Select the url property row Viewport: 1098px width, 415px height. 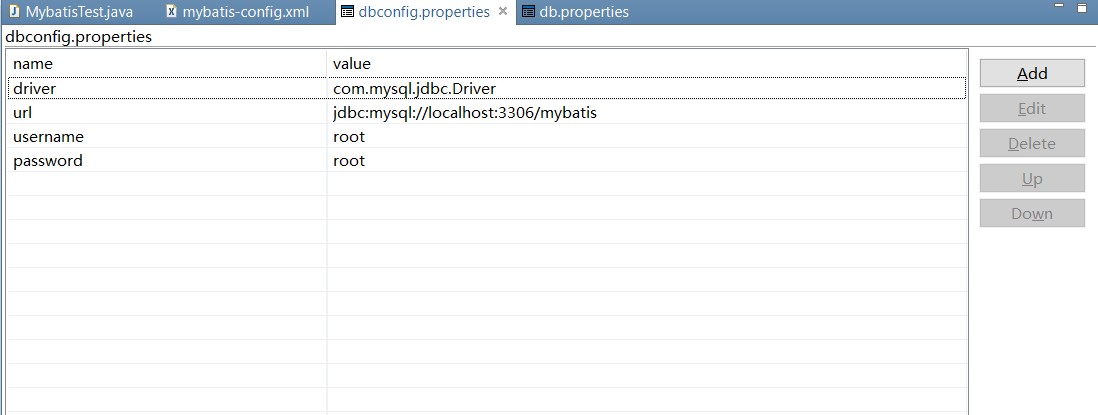coord(487,112)
